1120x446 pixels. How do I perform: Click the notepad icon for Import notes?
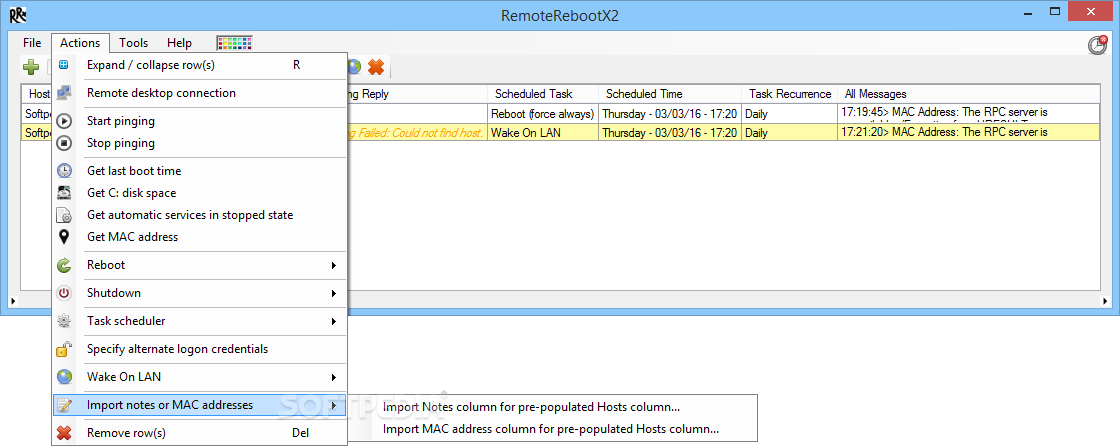tap(64, 405)
